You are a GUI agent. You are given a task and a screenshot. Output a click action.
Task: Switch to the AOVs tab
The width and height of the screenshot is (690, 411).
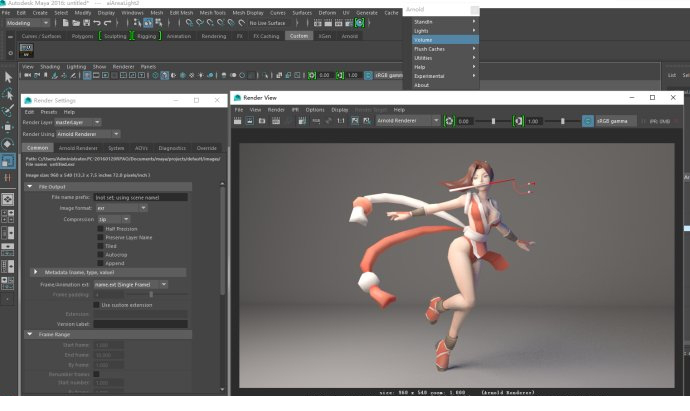141,148
